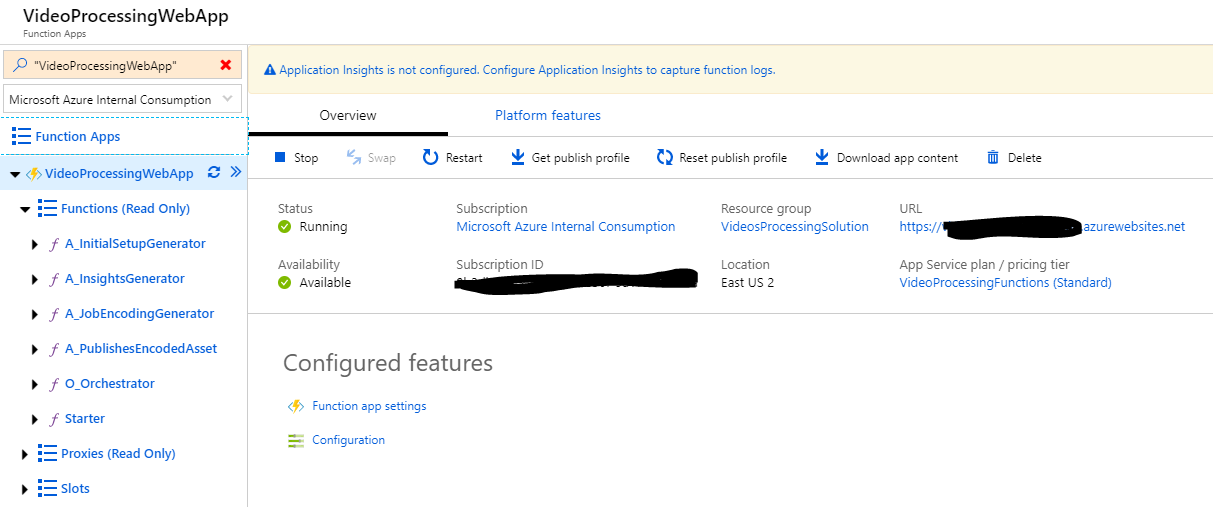Click the East US 2 location text

(x=747, y=283)
